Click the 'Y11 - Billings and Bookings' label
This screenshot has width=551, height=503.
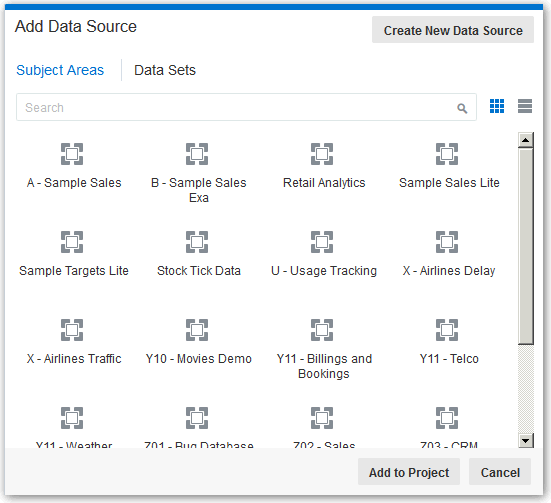click(x=324, y=366)
